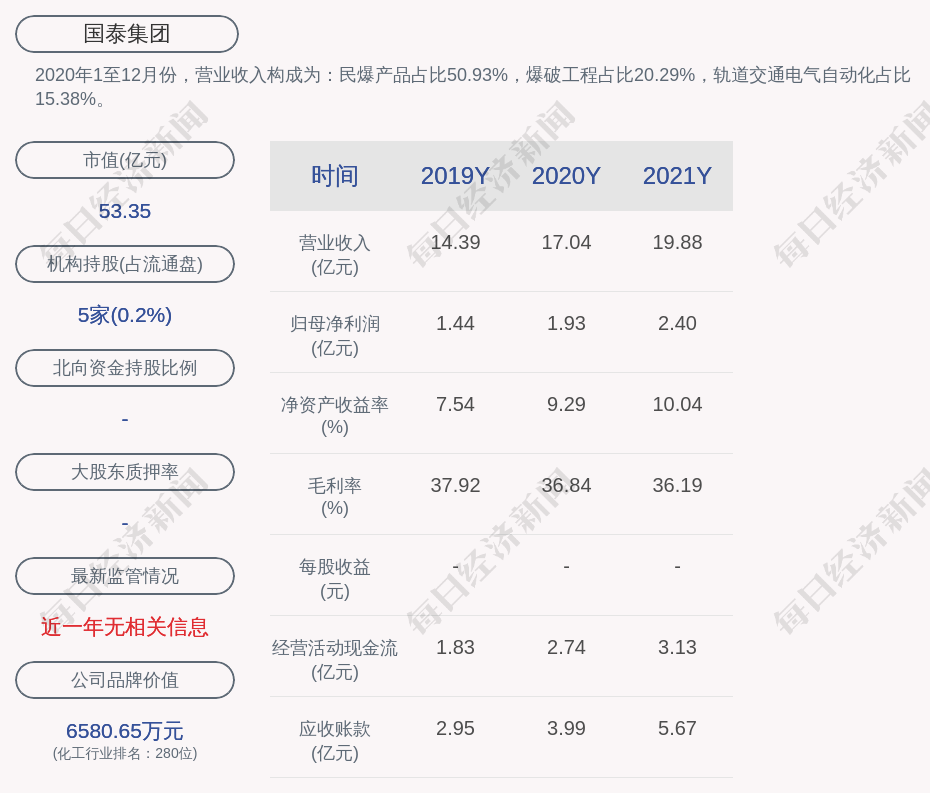
Task: Click the 2021 revenue value 19.88
Action: (677, 243)
